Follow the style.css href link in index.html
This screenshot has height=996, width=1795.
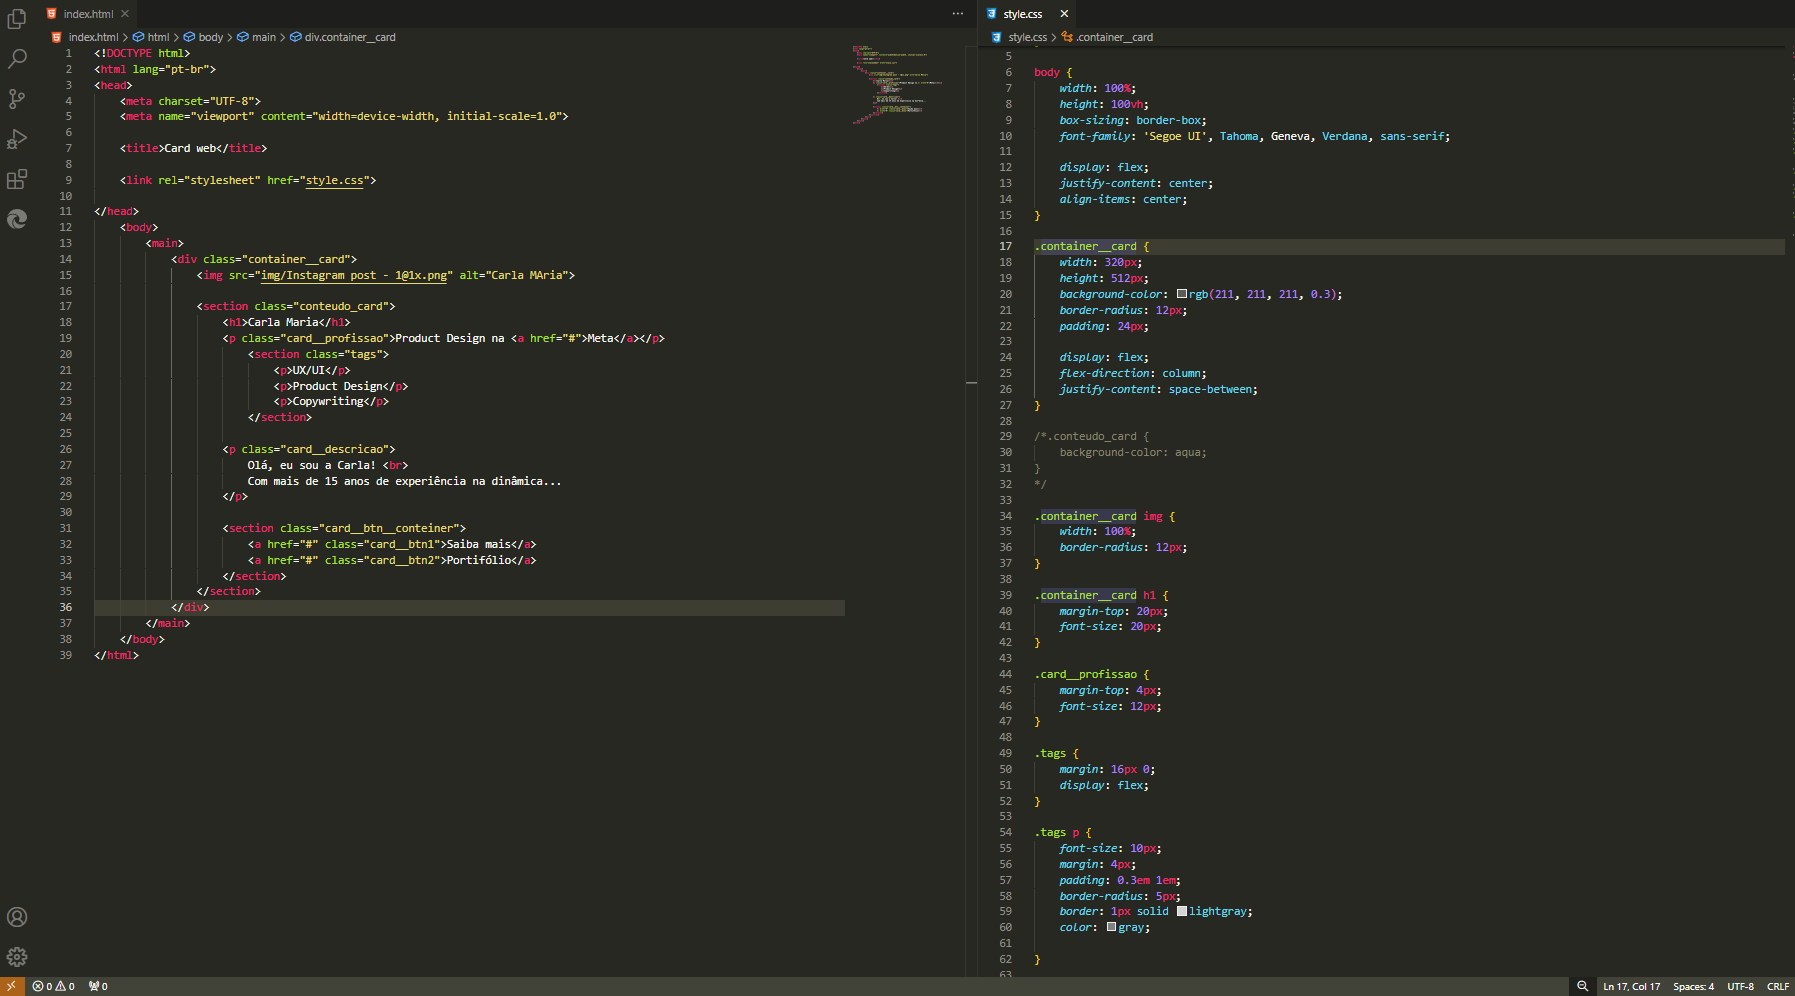334,180
